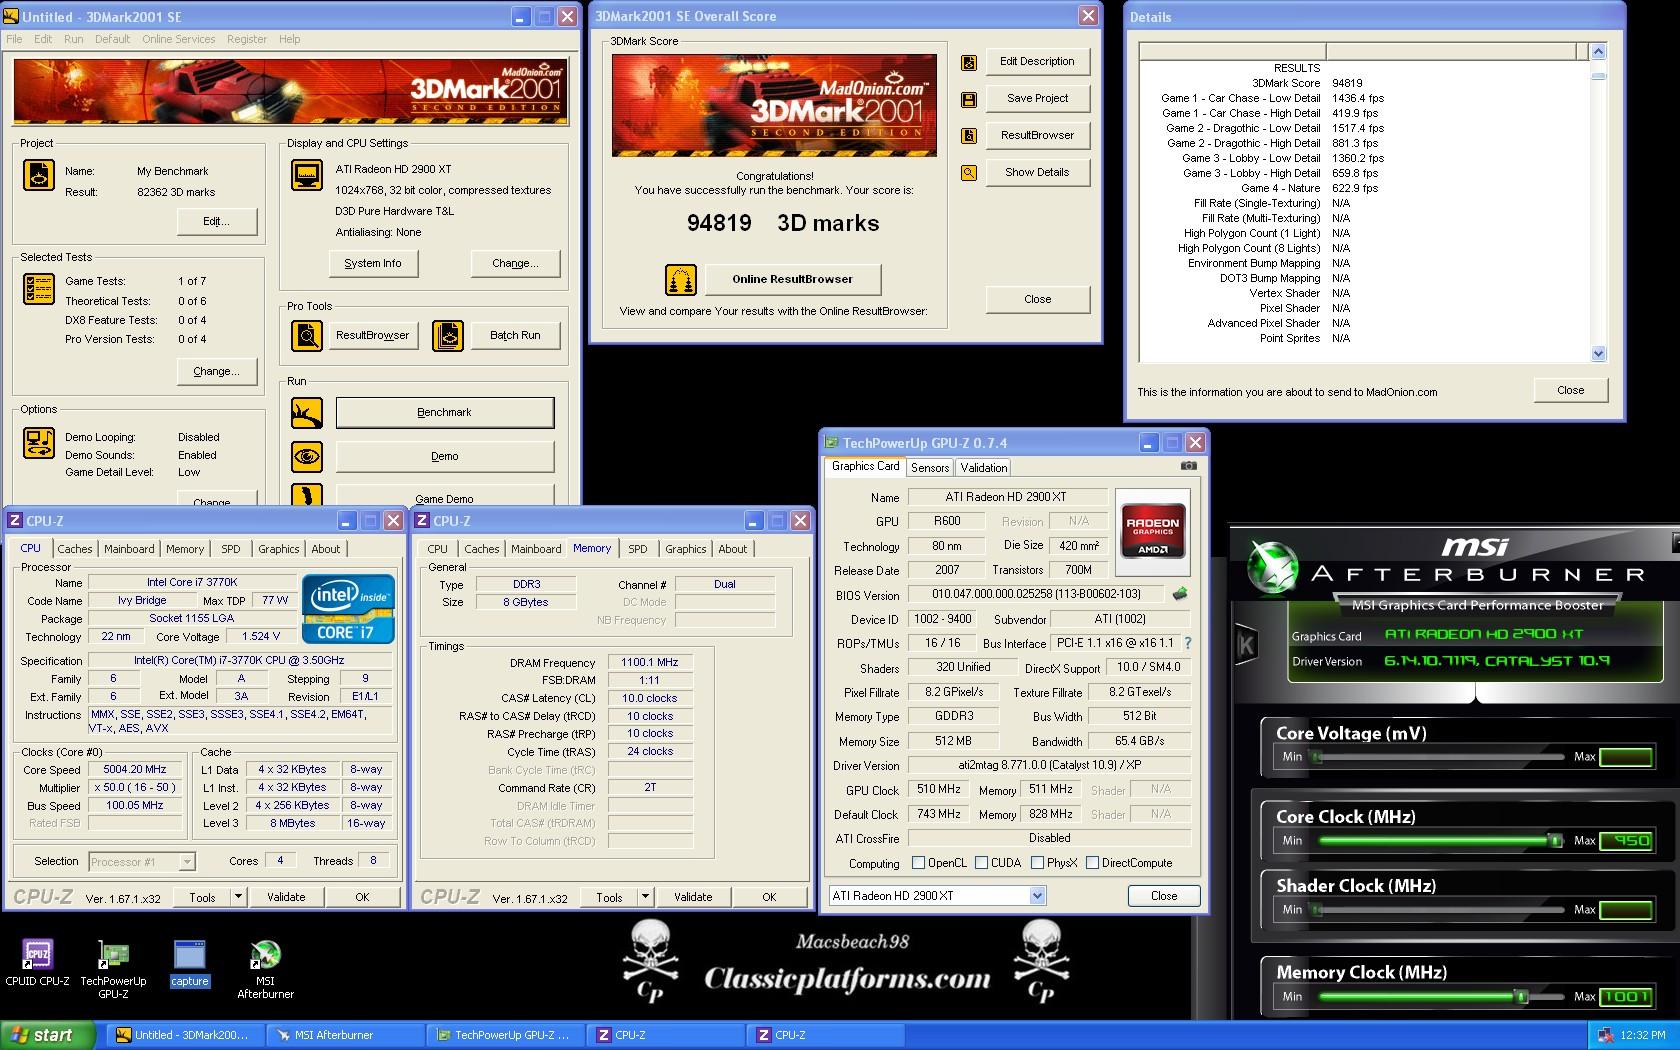
Task: Click the Afterburner K side tab icon
Action: (1246, 644)
